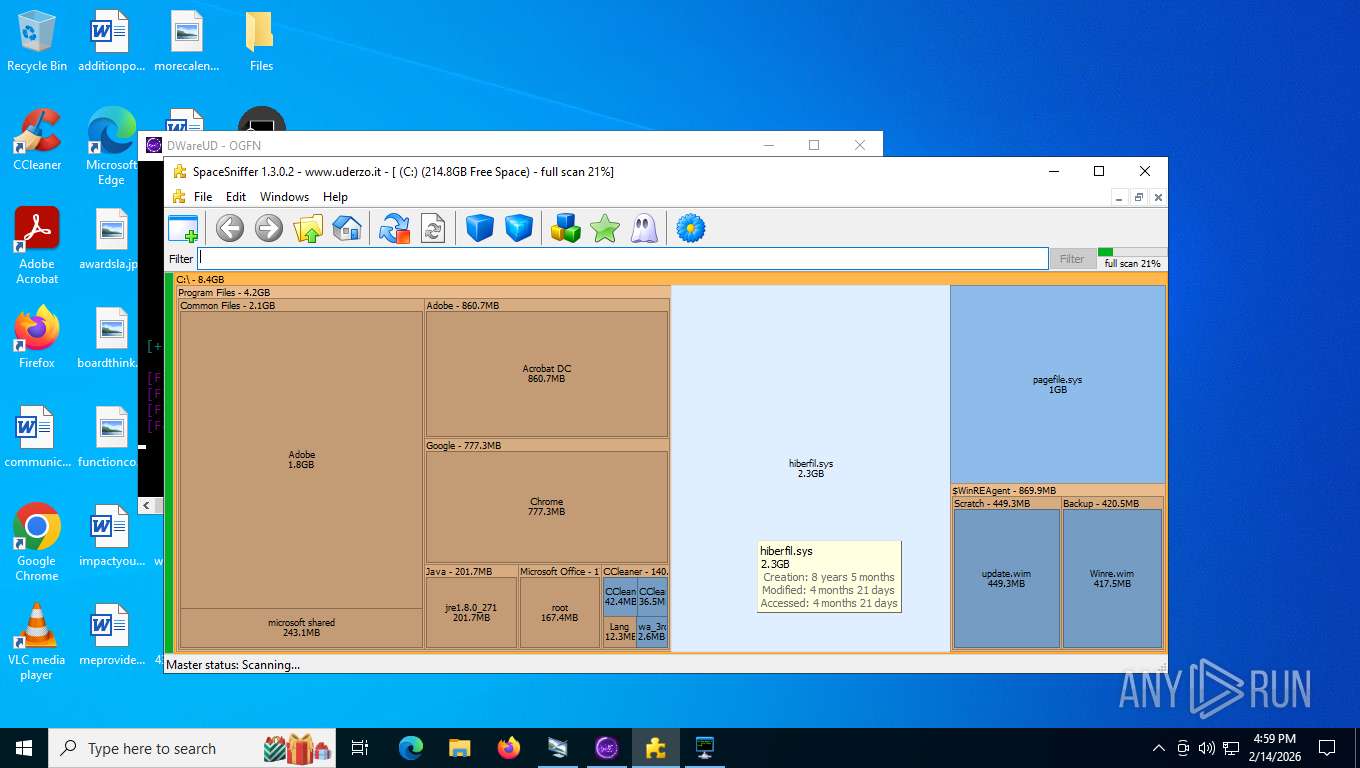Click SpaceSniffer icon left of File menu
Viewport: 1360px width, 768px height.
tap(179, 197)
